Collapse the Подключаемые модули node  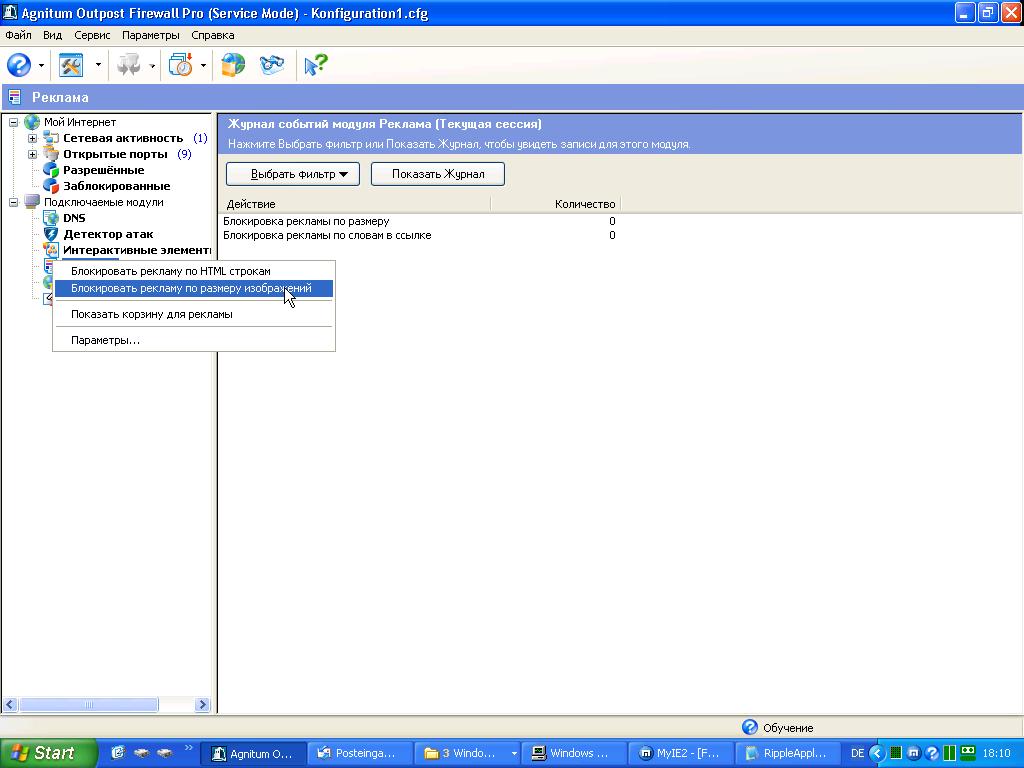pos(13,202)
